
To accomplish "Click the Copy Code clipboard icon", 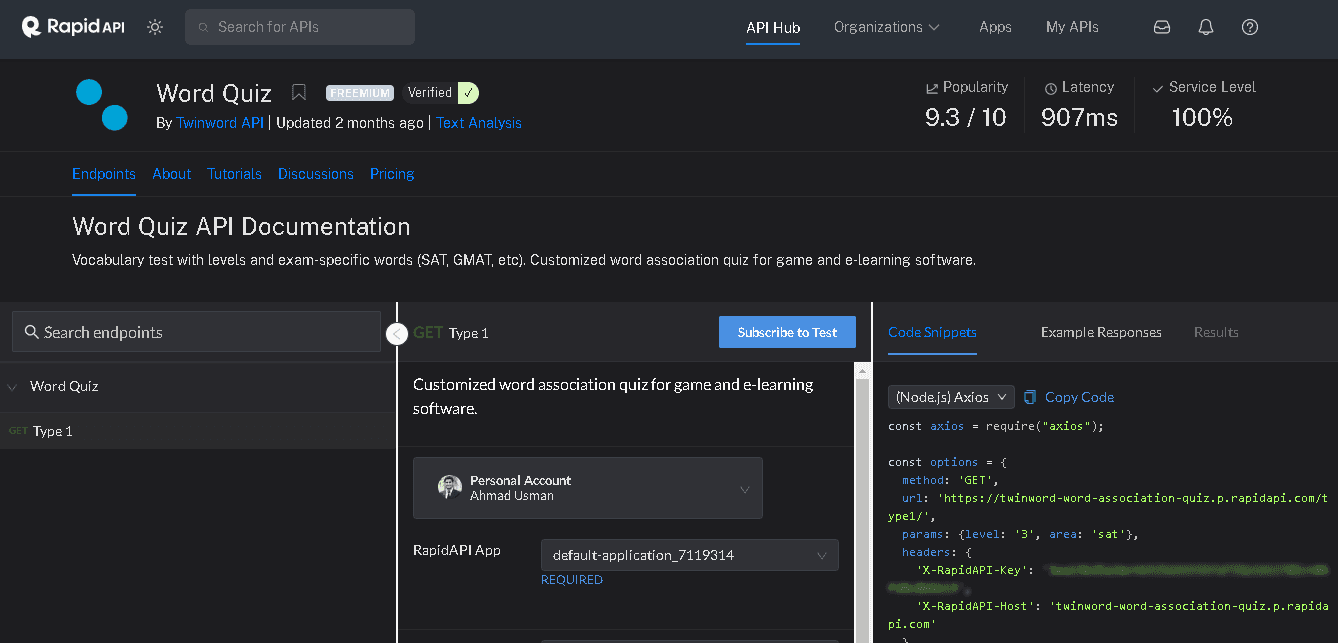I will coord(1030,397).
